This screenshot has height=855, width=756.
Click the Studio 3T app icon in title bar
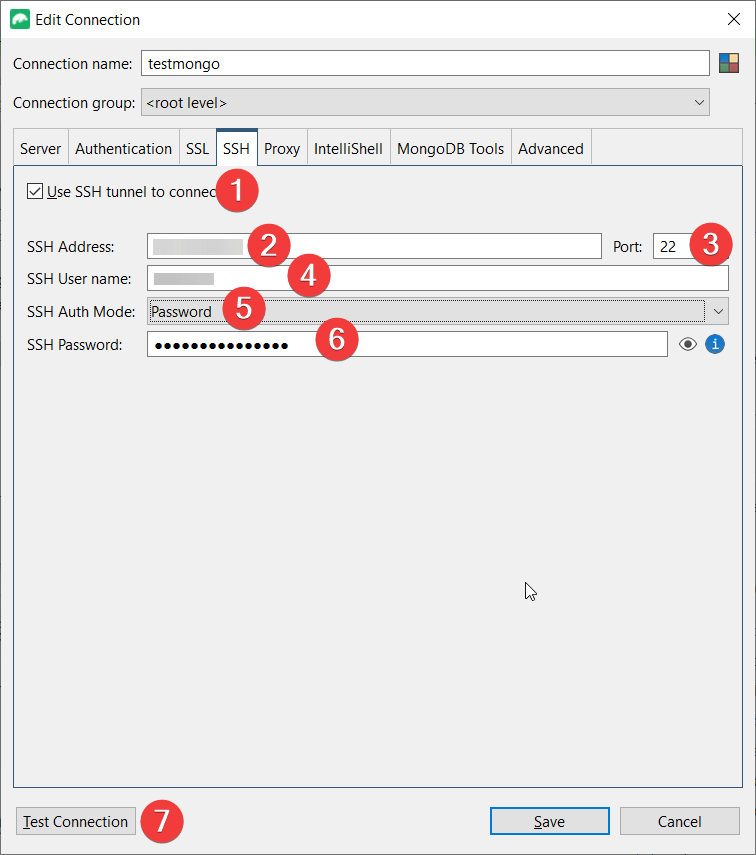[x=19, y=19]
